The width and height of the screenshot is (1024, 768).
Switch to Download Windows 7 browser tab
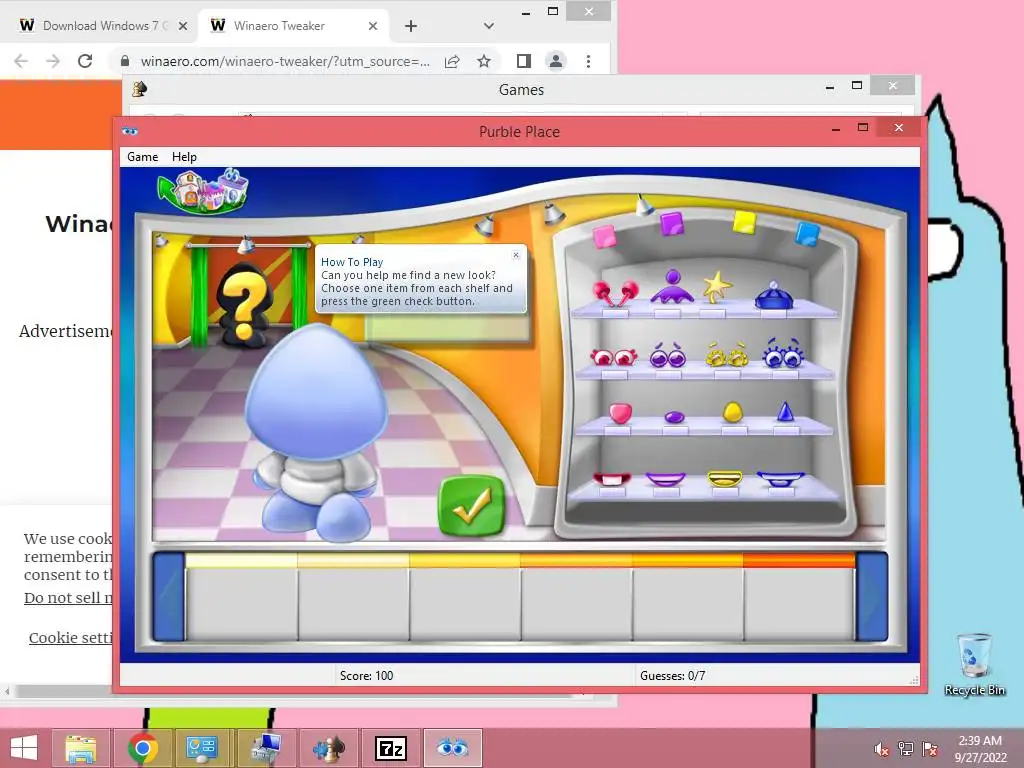pos(101,25)
